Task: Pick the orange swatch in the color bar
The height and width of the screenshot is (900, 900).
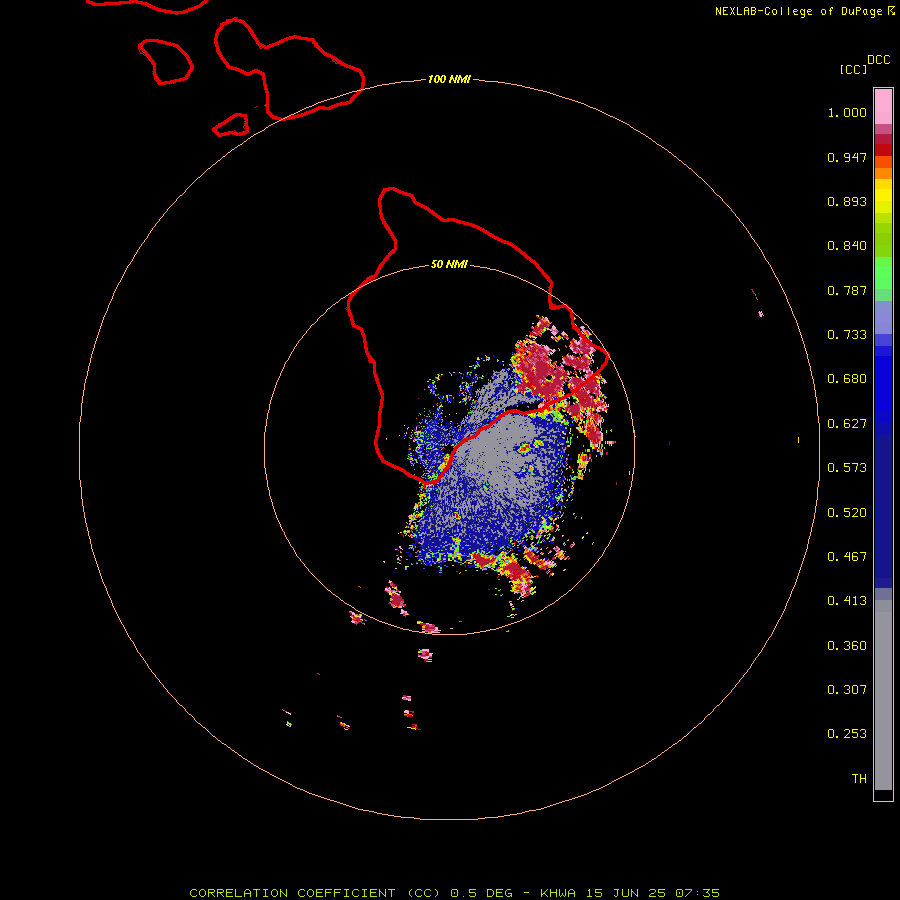Action: tap(883, 173)
